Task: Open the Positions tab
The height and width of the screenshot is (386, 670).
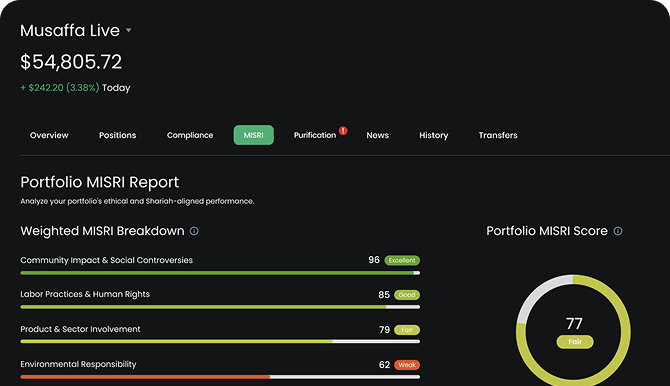Action: click(118, 135)
